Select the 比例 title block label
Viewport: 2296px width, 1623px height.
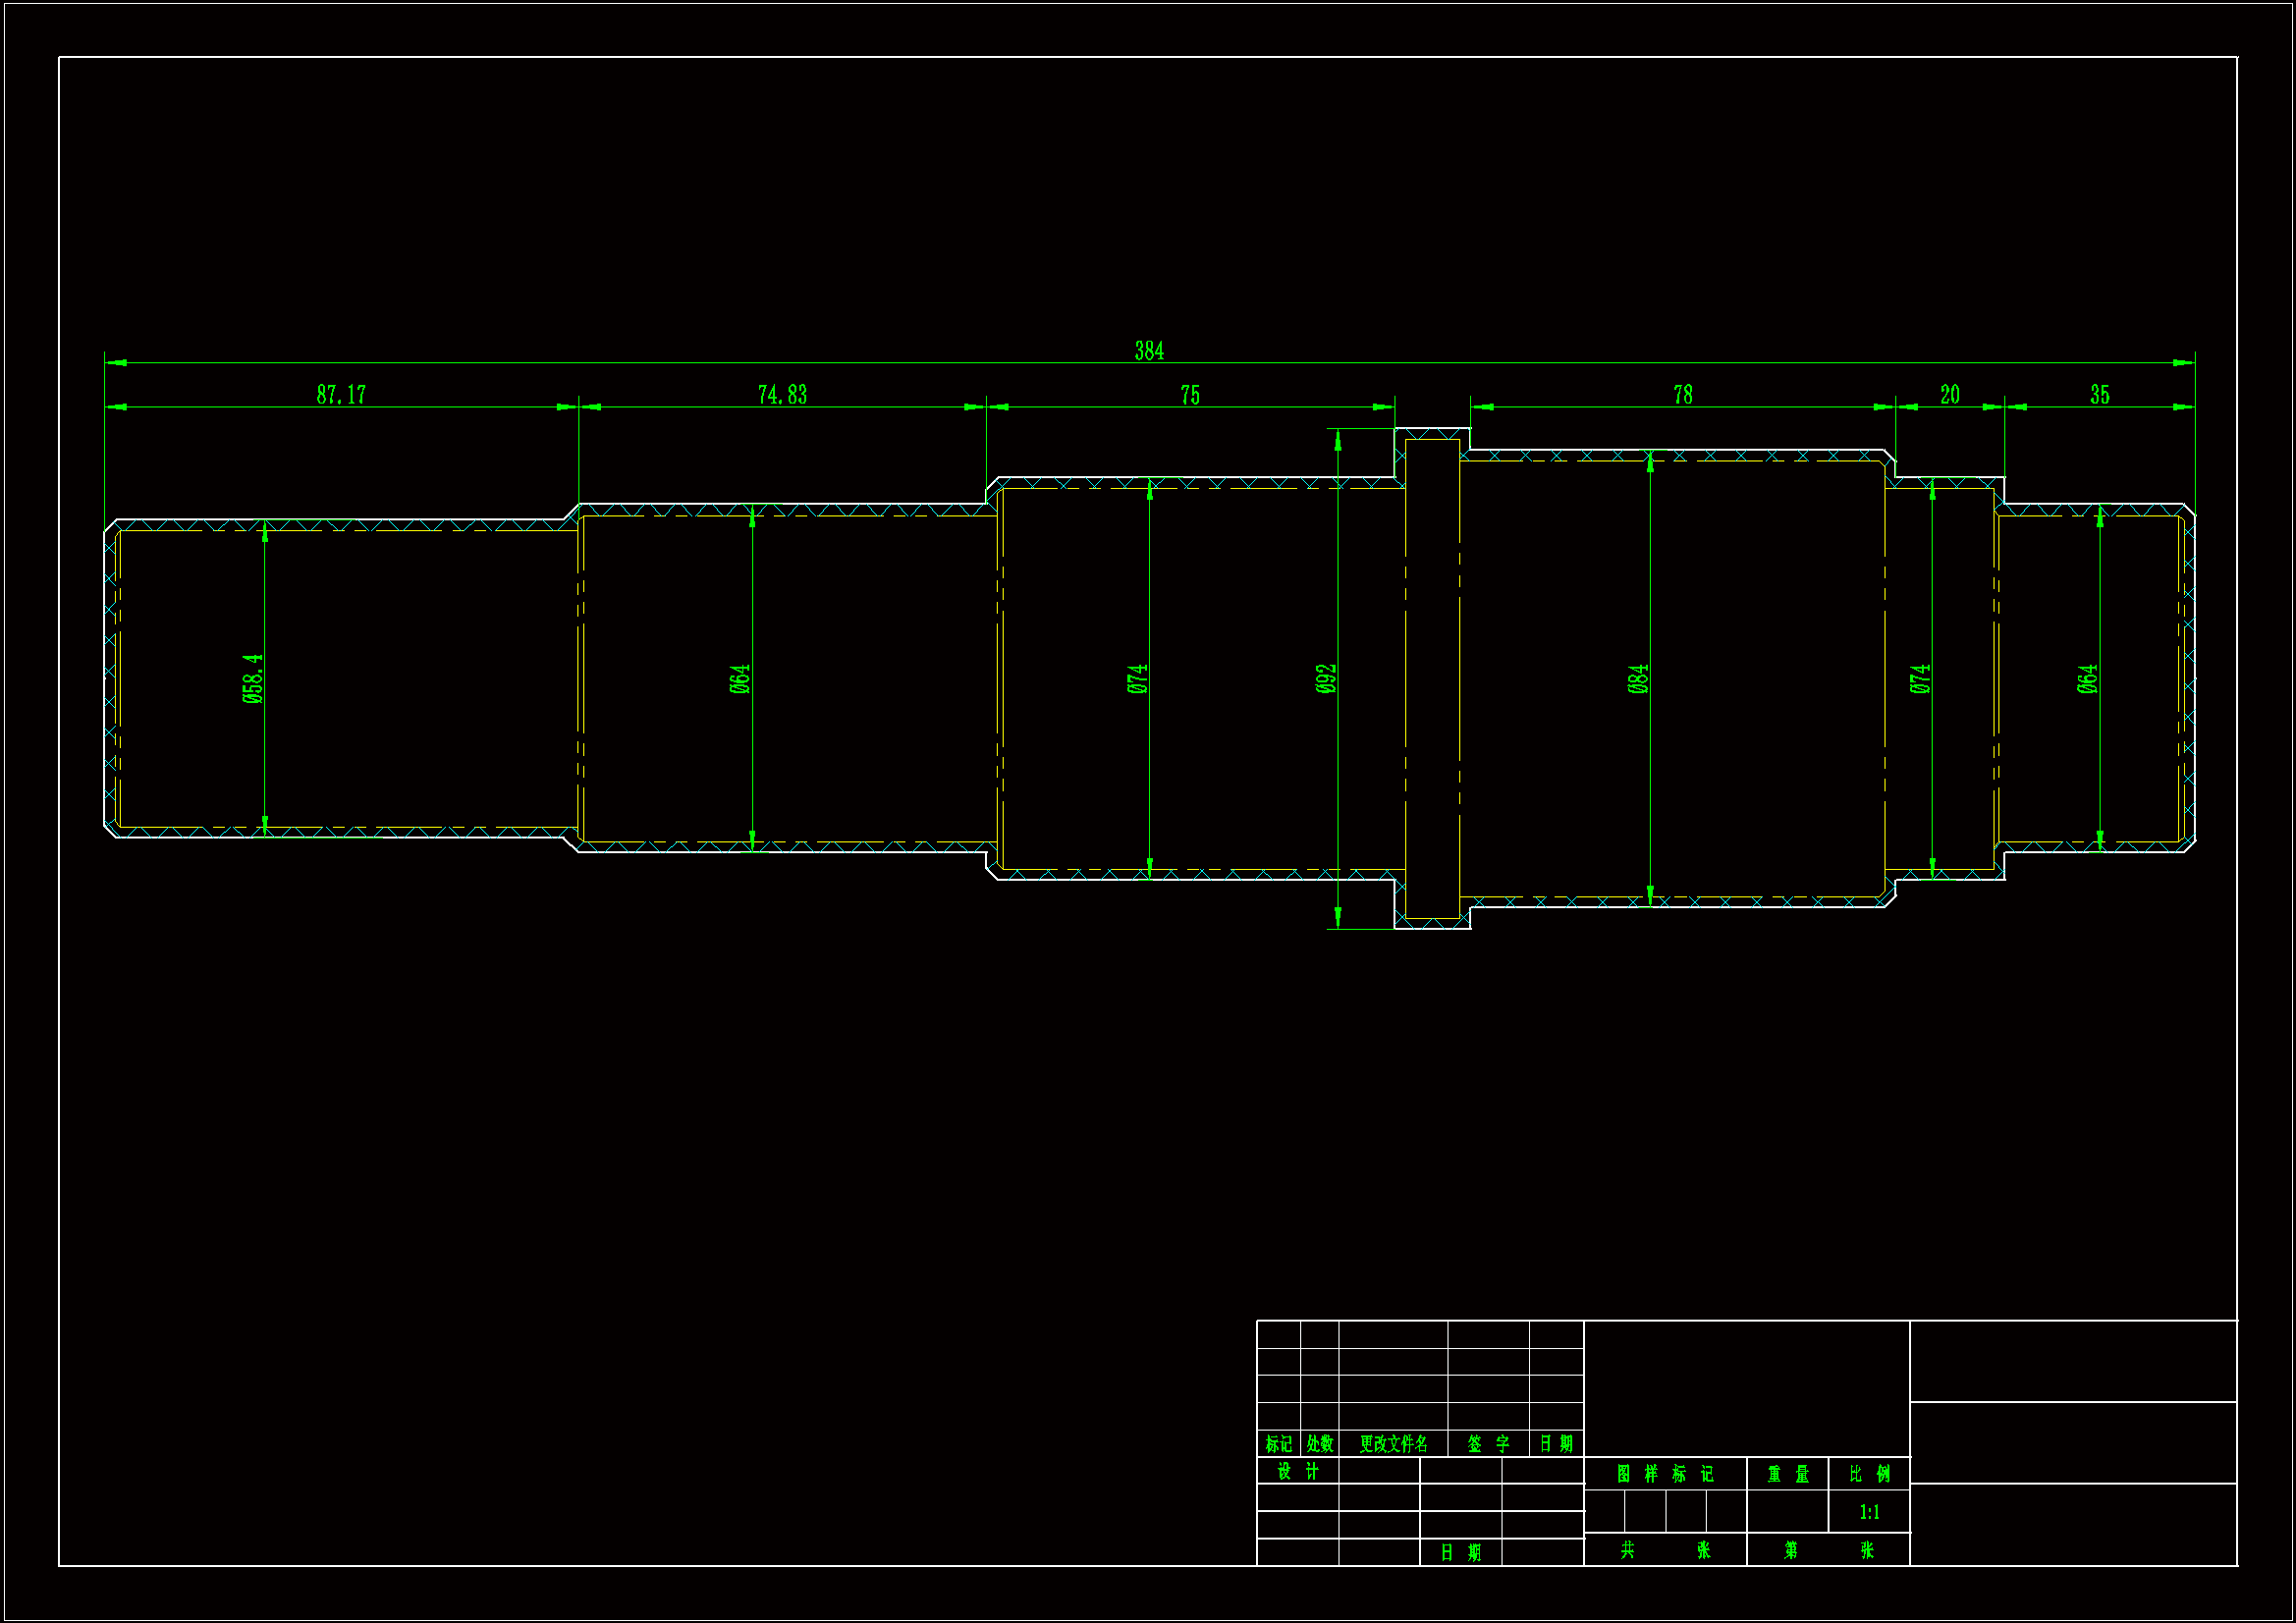(x=1869, y=1474)
